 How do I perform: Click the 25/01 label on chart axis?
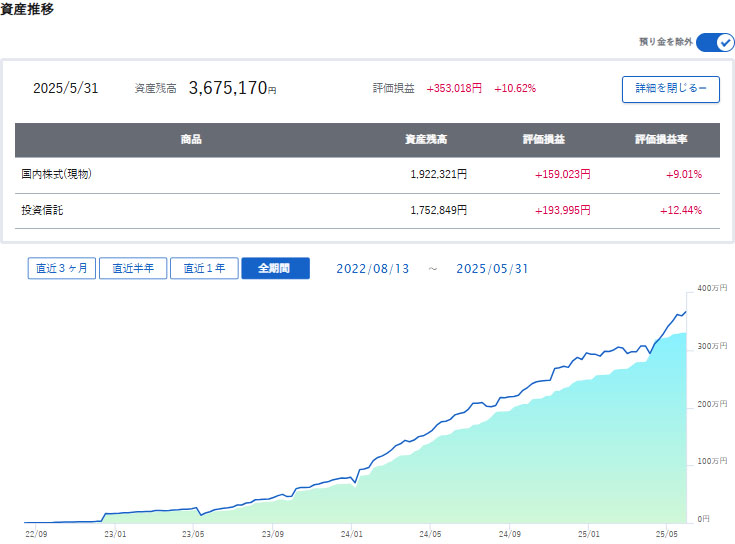588,534
